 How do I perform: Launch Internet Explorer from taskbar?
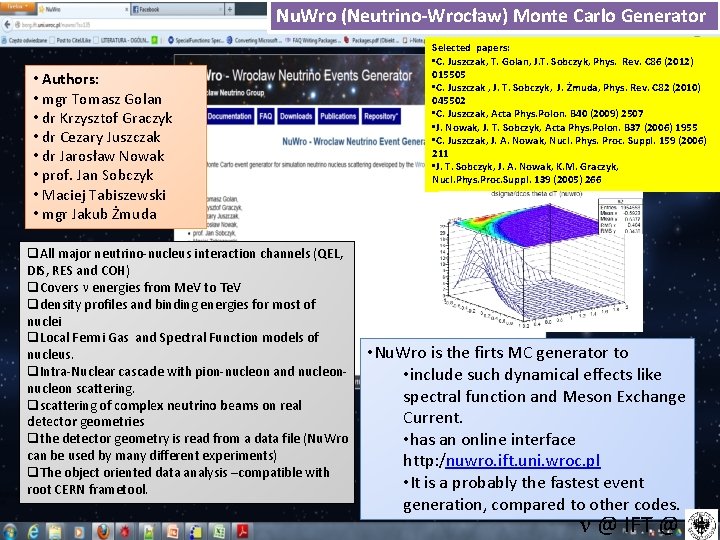tap(33, 531)
